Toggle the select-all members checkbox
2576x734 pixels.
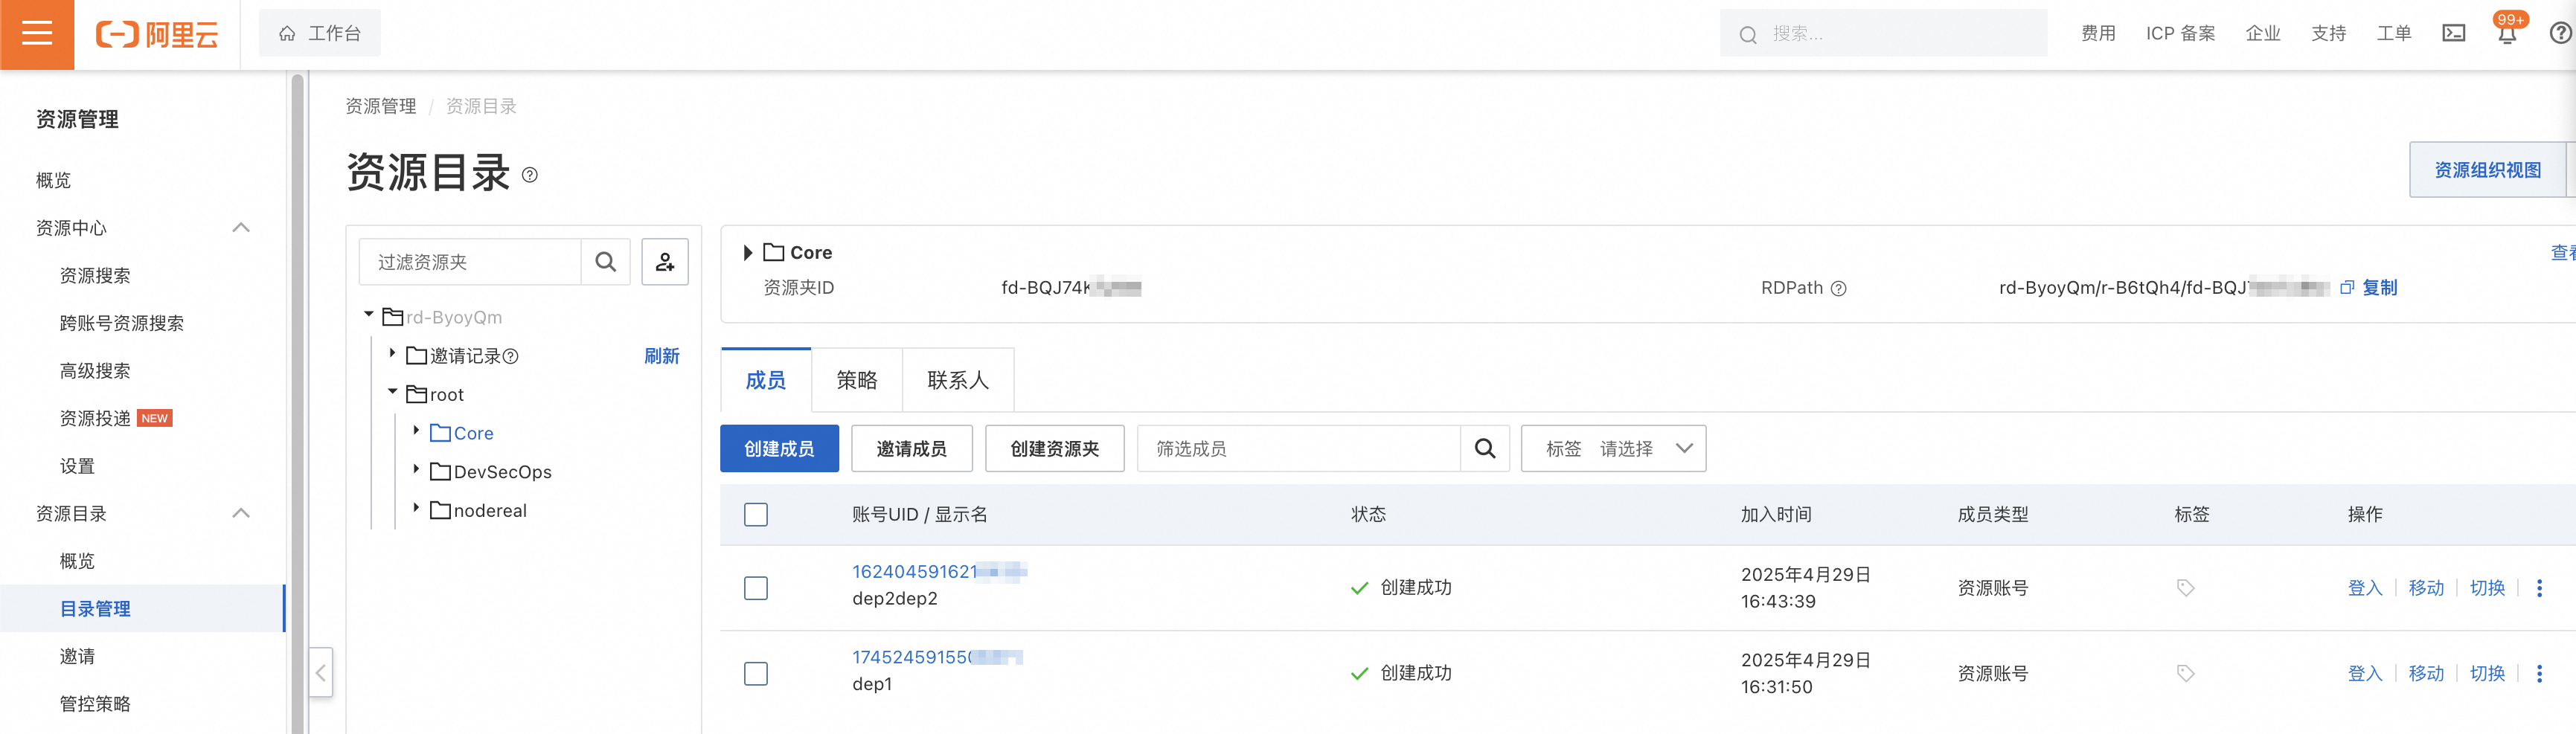click(x=756, y=515)
